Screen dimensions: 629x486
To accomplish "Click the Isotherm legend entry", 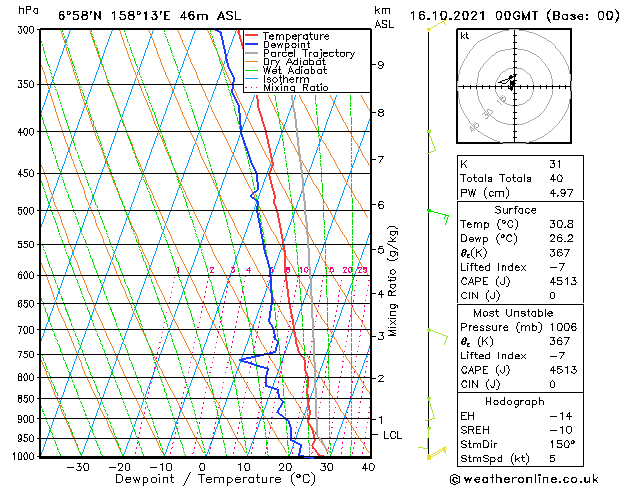I will [277, 79].
